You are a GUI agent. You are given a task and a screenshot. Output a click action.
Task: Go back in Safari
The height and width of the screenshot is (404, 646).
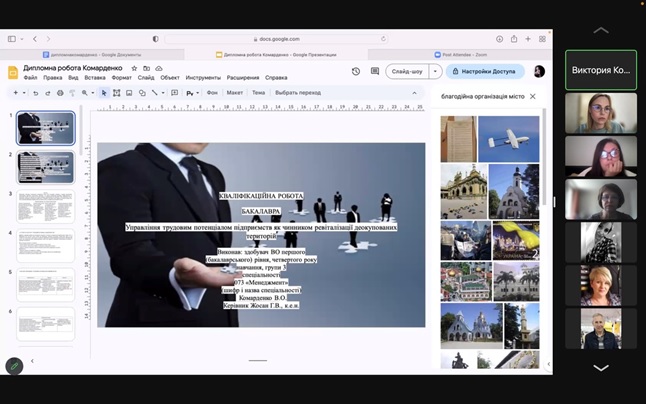coord(35,39)
